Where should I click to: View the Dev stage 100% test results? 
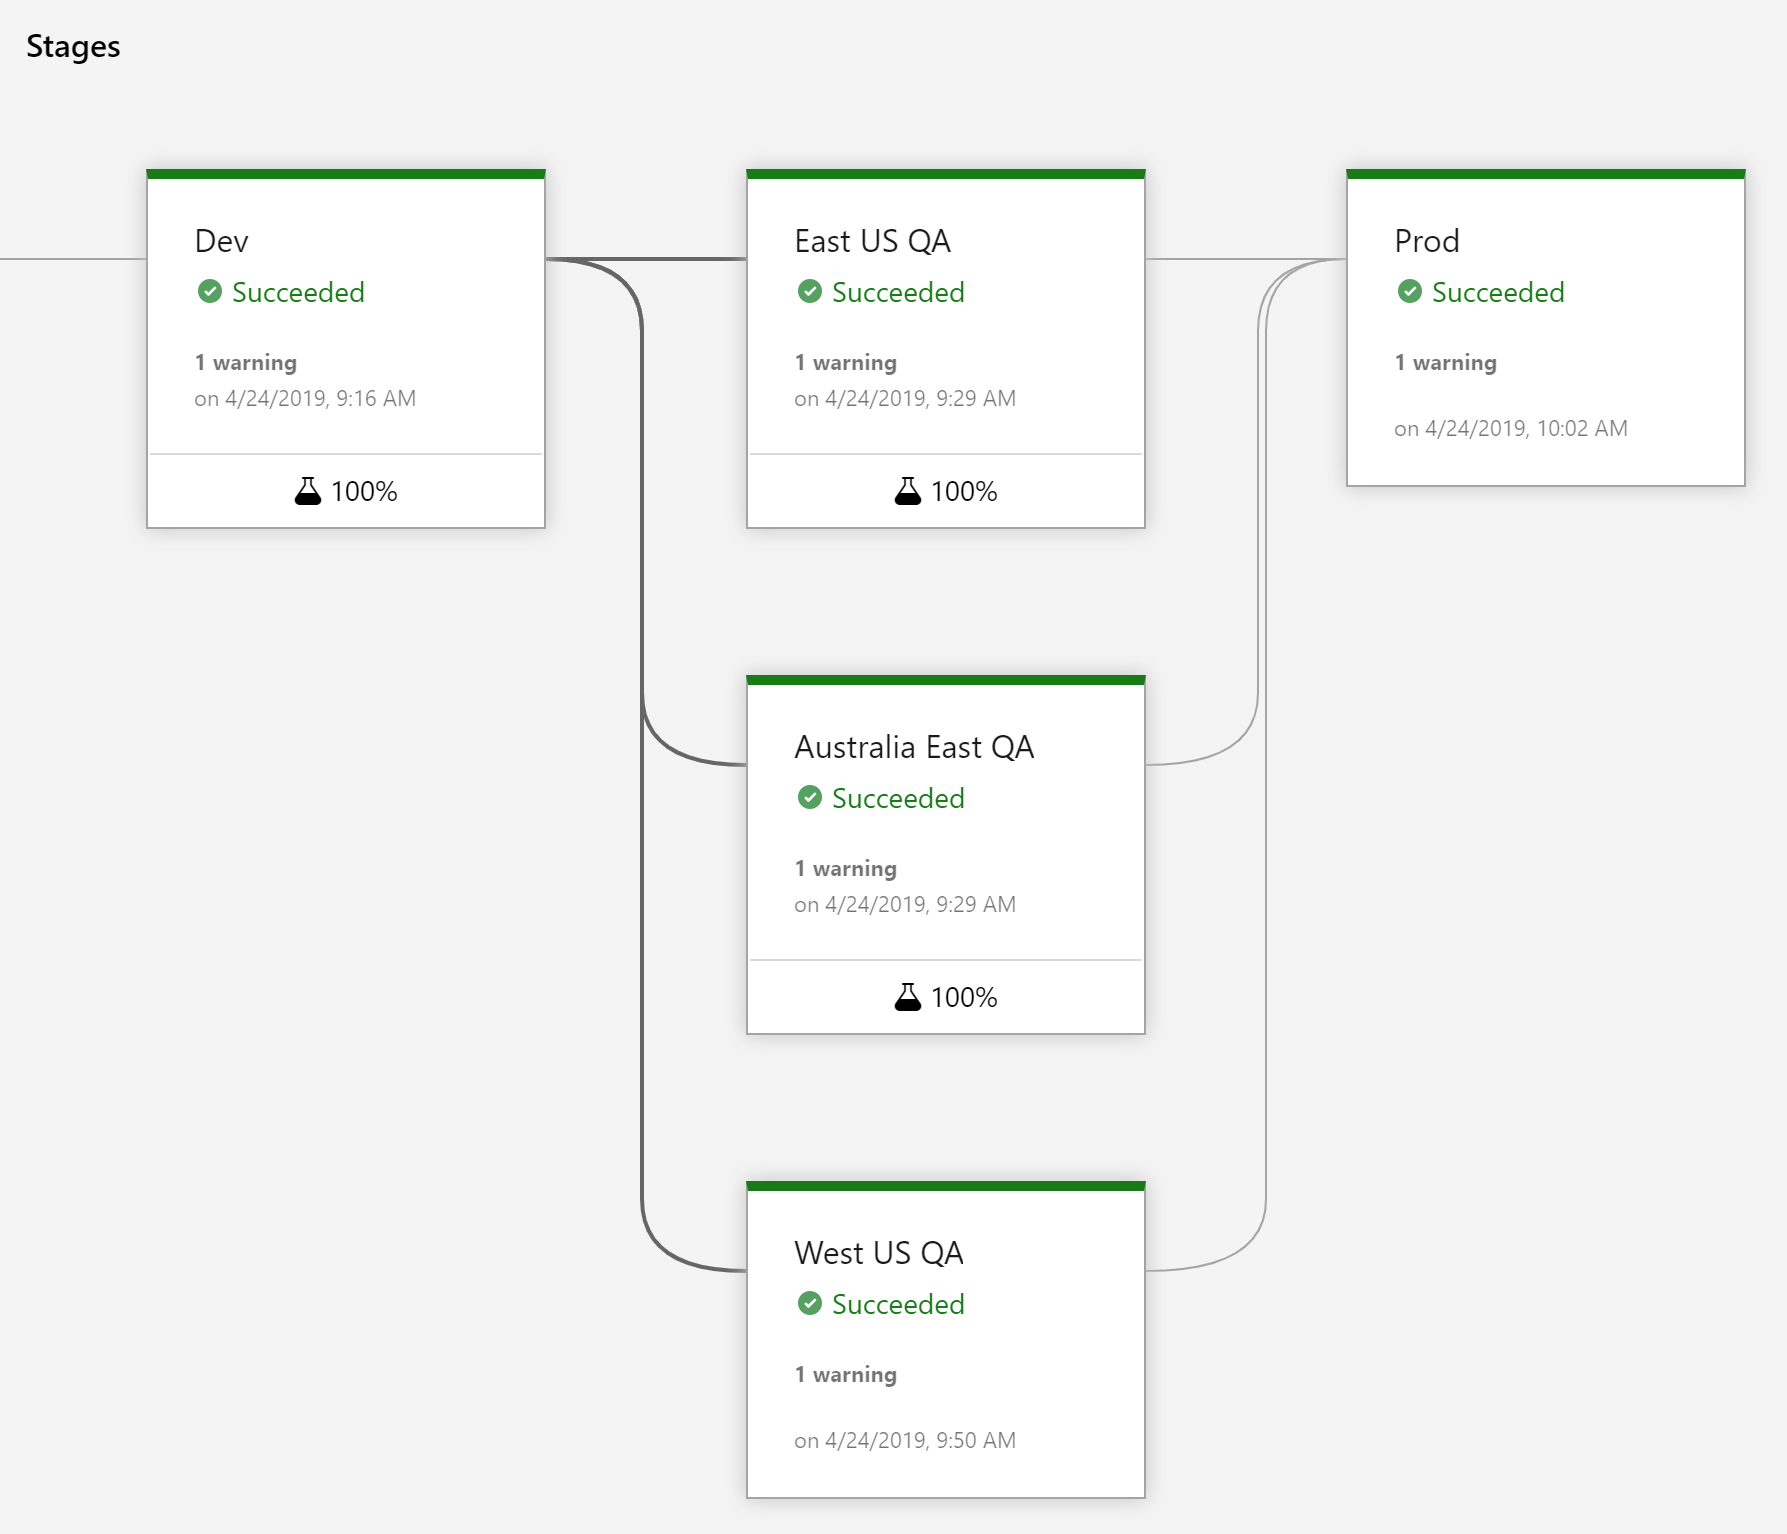click(364, 492)
